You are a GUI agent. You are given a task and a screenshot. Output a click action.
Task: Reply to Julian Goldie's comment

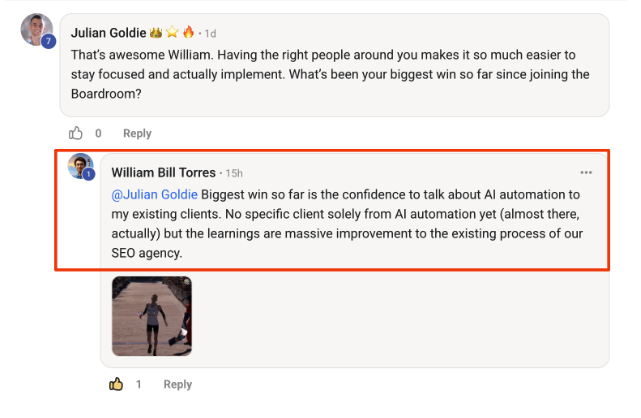pyautogui.click(x=137, y=134)
